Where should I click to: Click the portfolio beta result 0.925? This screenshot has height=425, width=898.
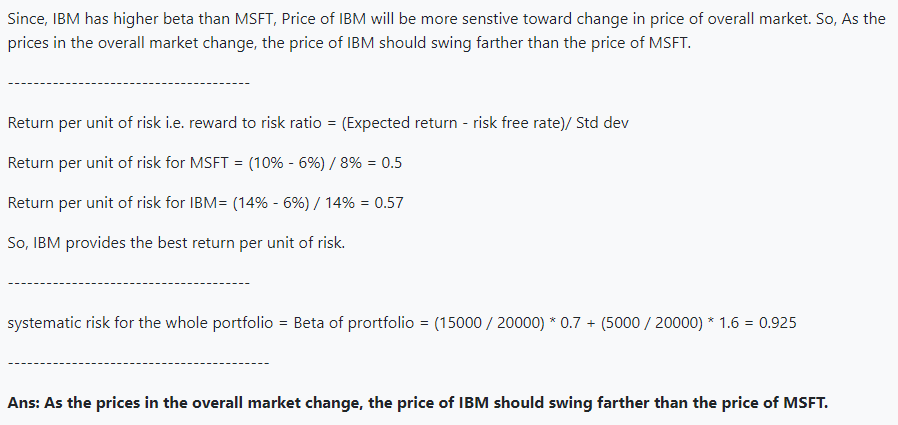pos(777,323)
